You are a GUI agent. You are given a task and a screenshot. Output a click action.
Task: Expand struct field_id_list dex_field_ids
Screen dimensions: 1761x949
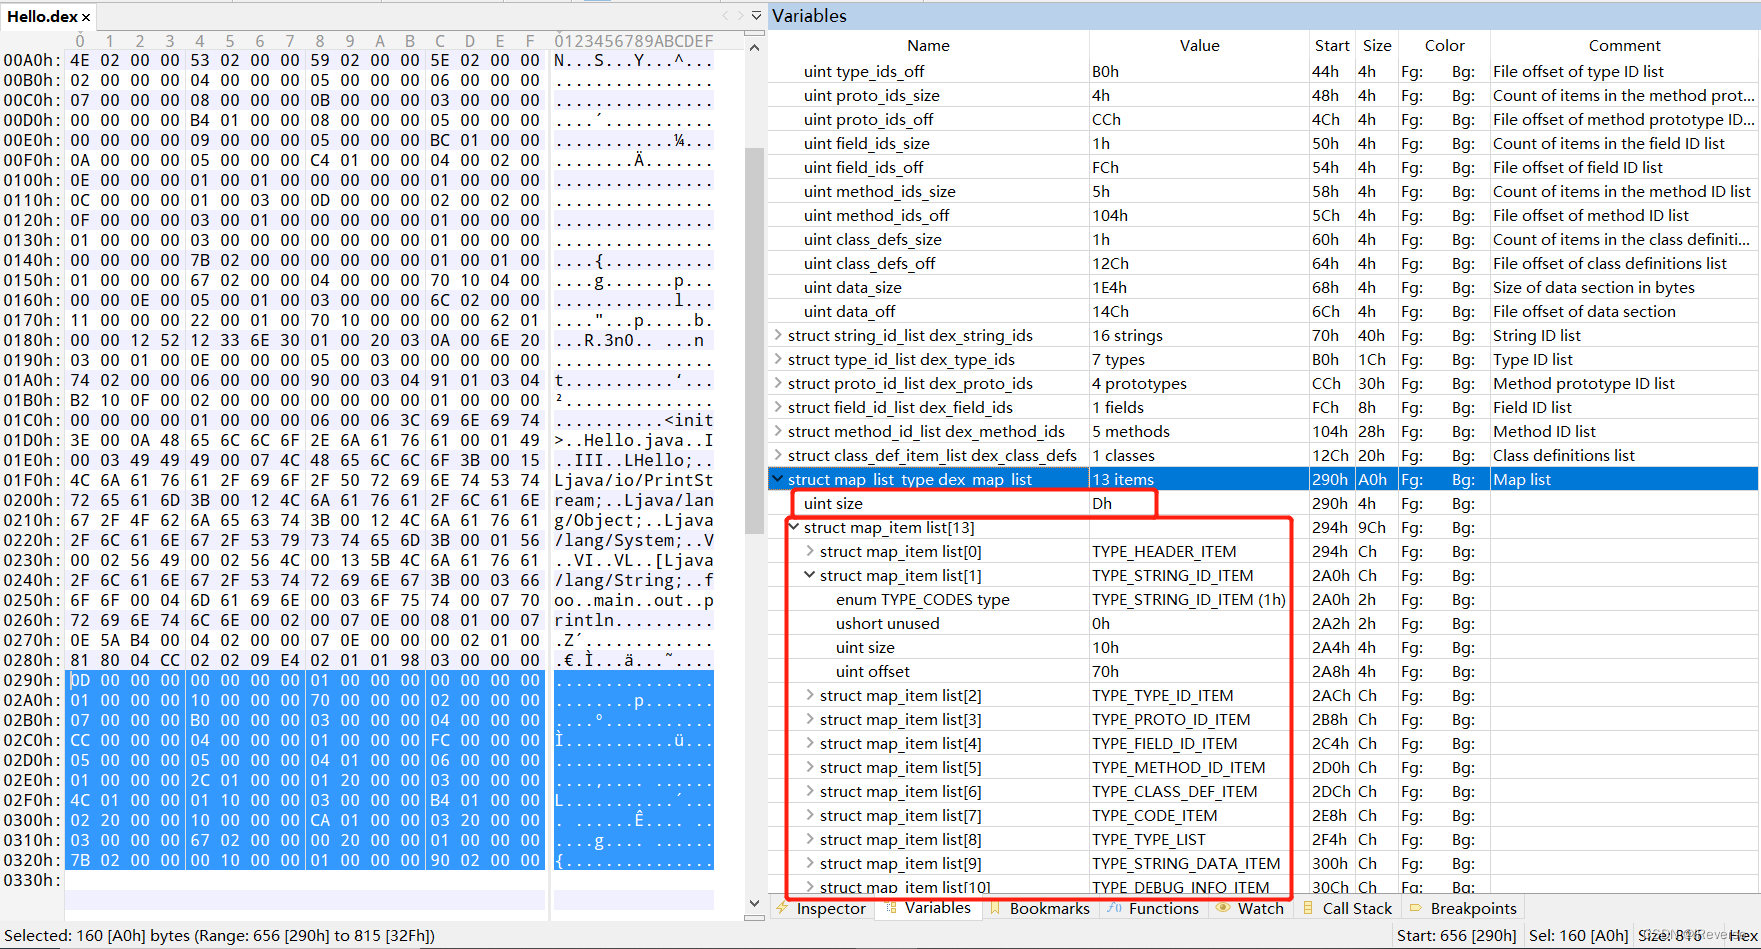[x=778, y=407]
